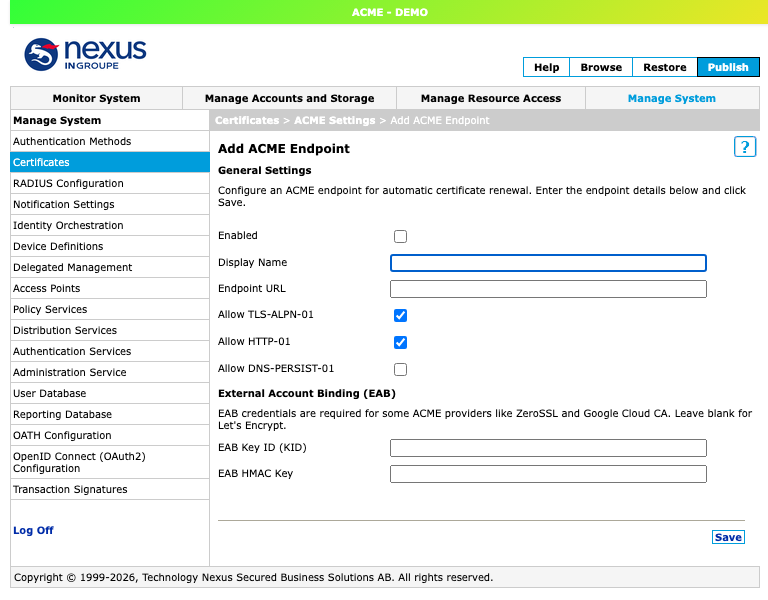Open Access Points

coord(110,288)
